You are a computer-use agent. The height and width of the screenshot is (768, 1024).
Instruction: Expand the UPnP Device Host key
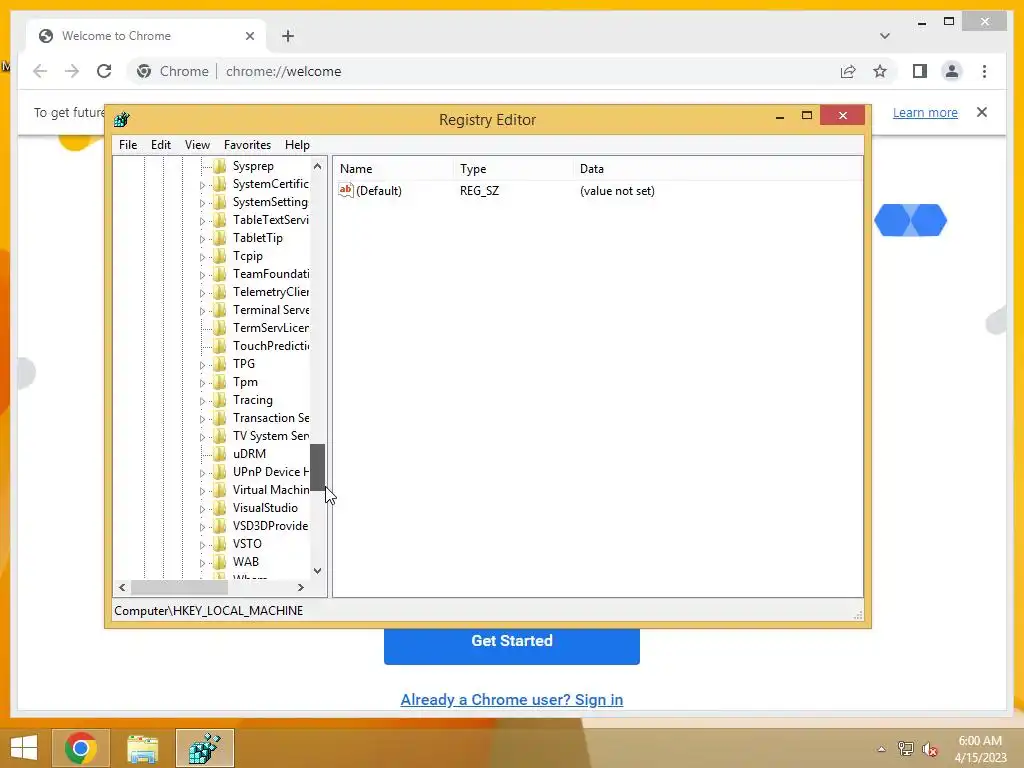202,473
